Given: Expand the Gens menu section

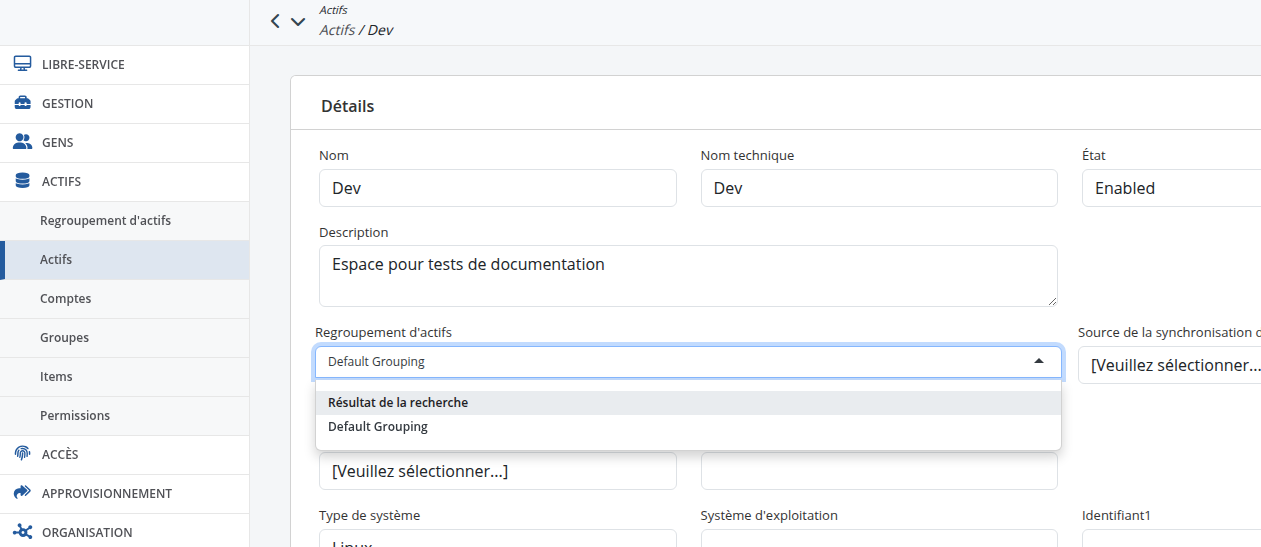Looking at the screenshot, I should pyautogui.click(x=124, y=142).
